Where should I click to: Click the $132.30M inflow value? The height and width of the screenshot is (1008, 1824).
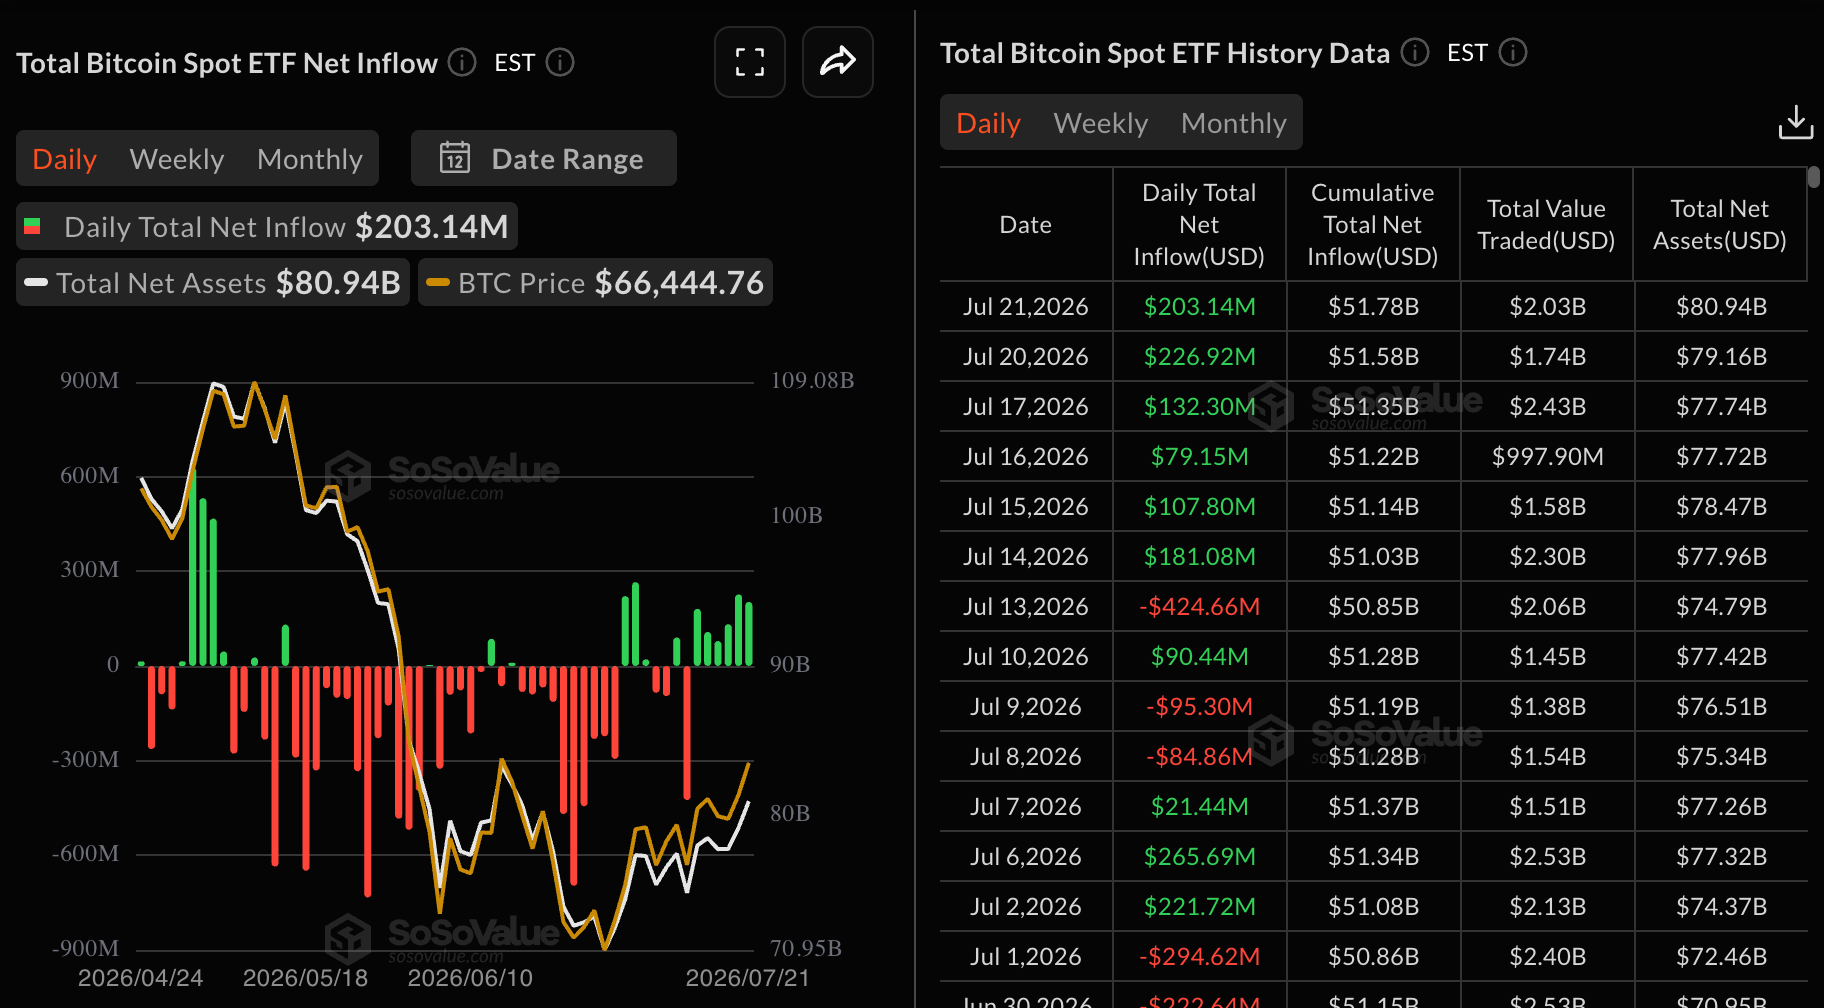coord(1200,407)
